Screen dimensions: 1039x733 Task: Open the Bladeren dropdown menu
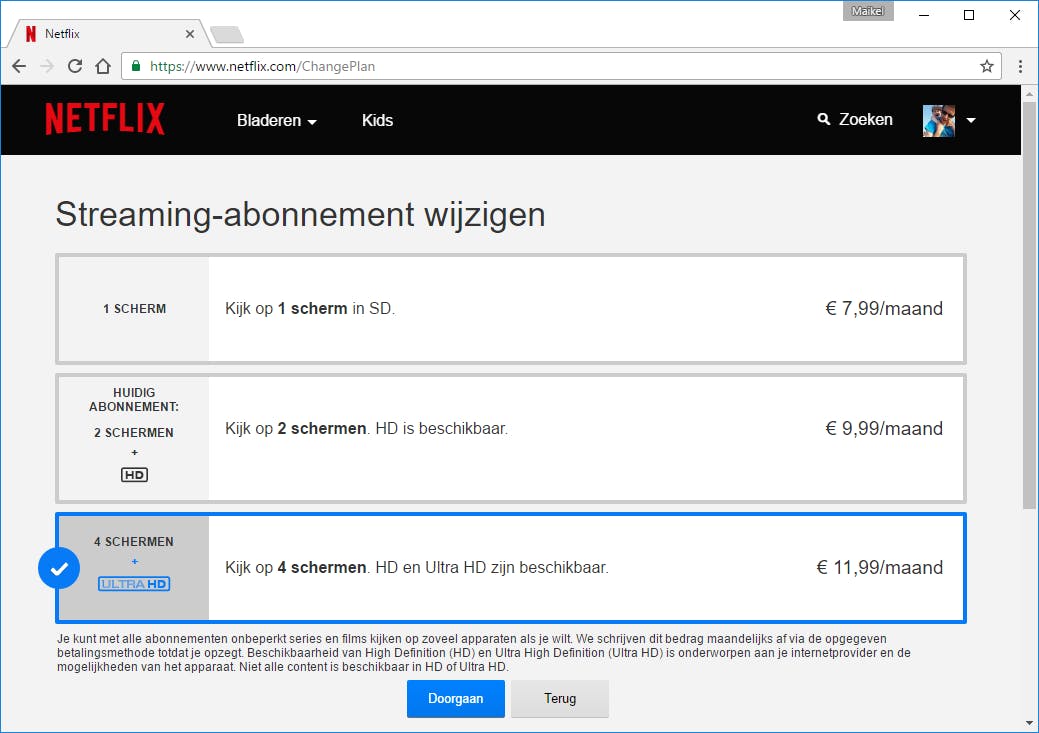coord(276,121)
